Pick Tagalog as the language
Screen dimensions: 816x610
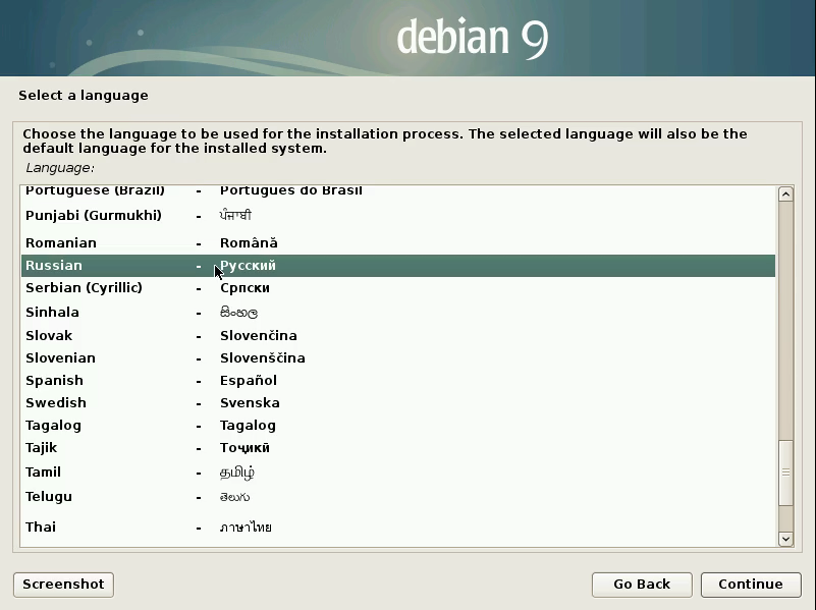[53, 426]
